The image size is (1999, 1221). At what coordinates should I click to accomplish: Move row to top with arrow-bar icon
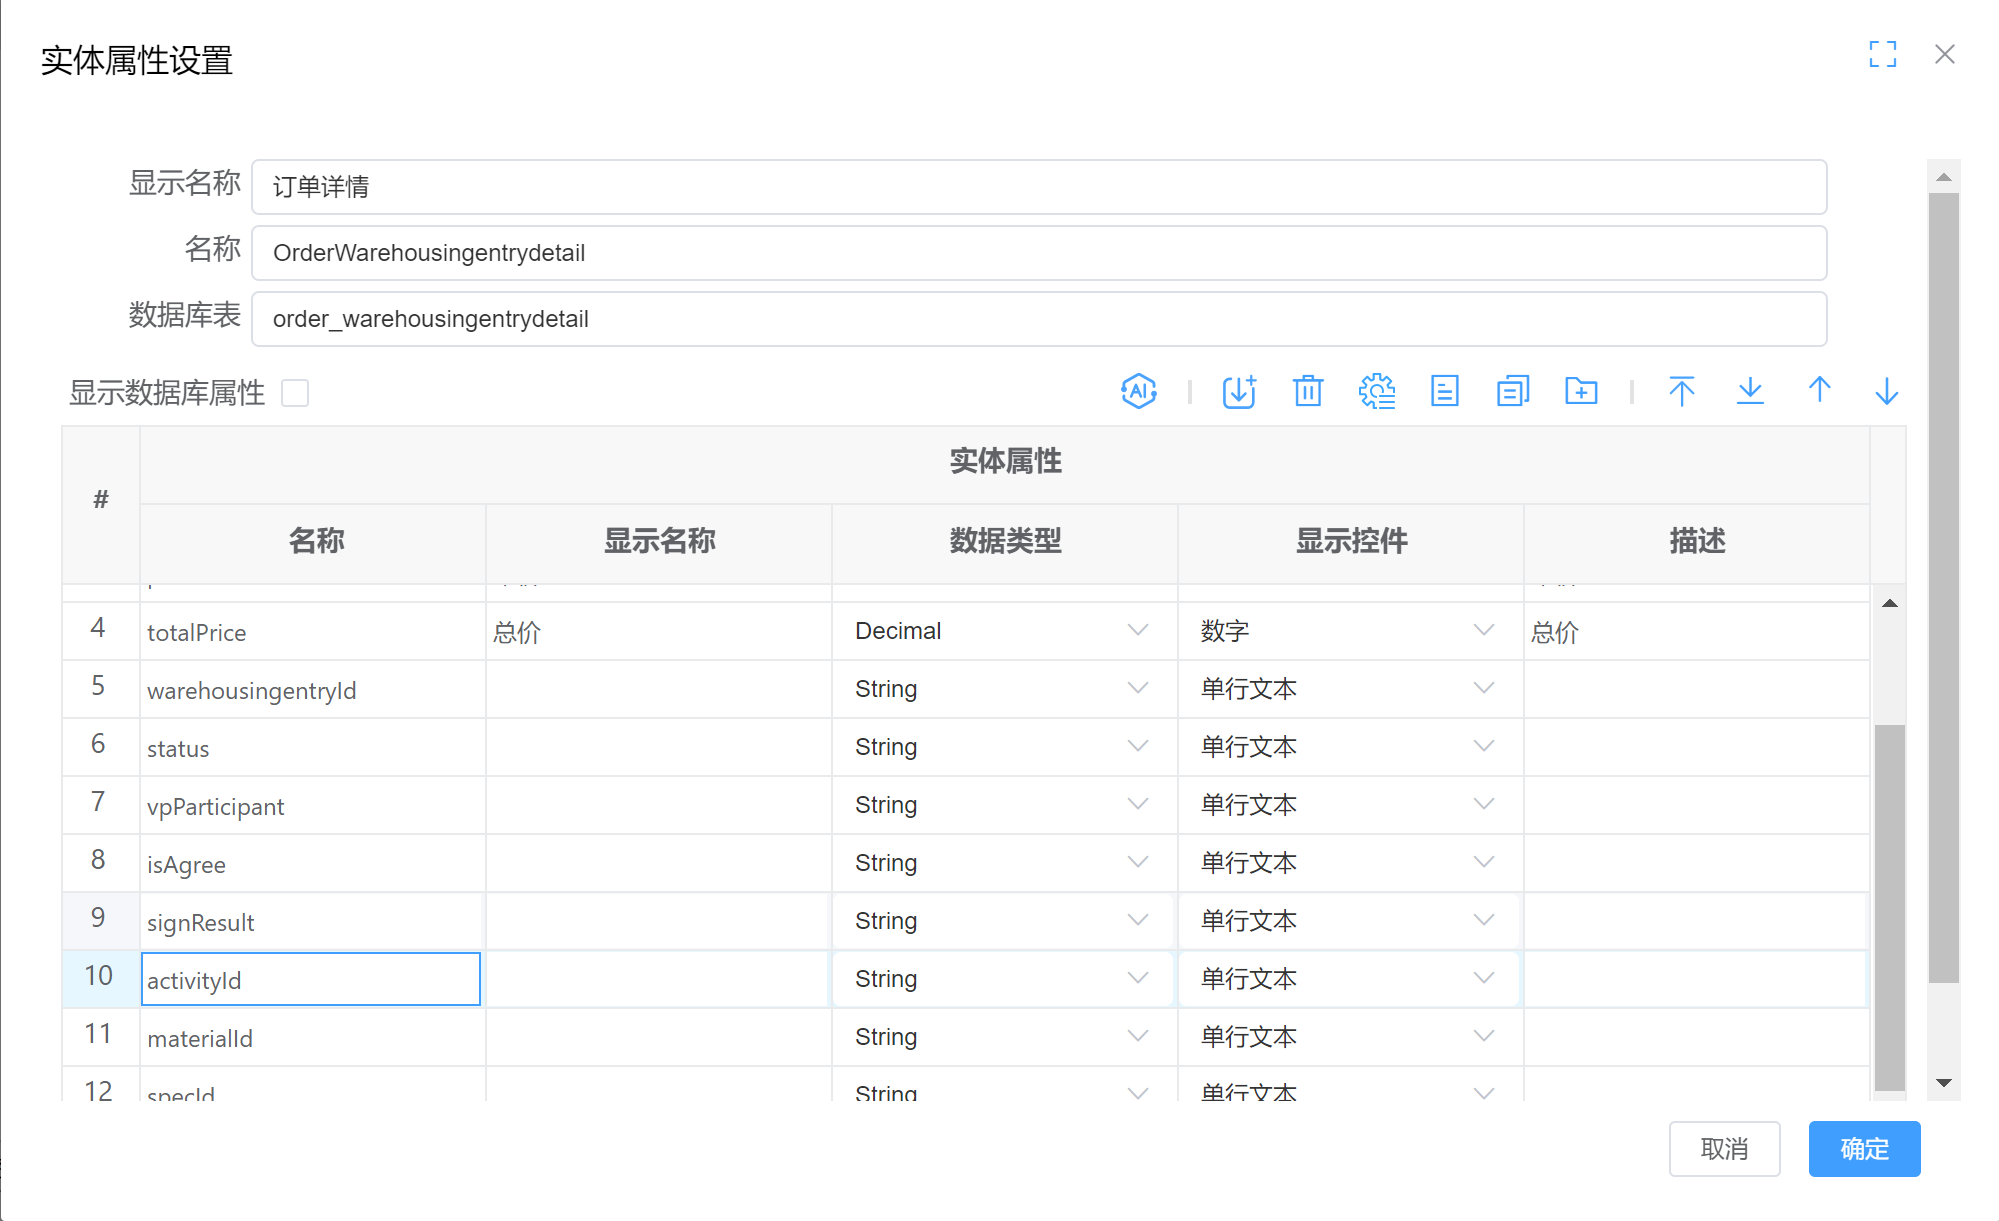click(x=1681, y=391)
